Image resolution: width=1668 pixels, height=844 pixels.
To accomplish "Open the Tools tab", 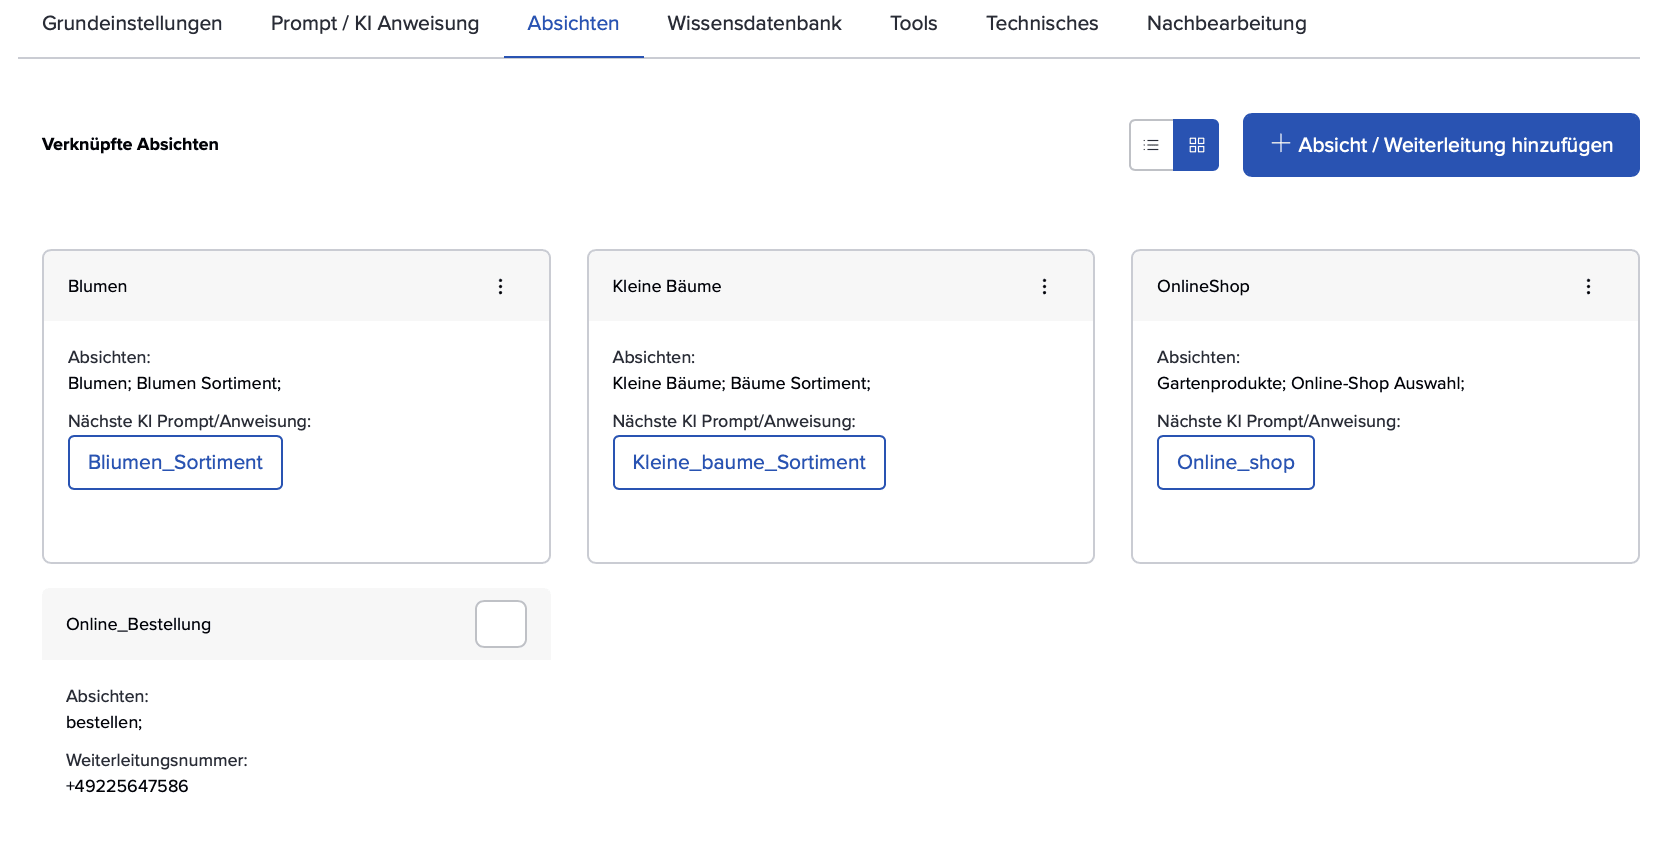I will tap(913, 24).
